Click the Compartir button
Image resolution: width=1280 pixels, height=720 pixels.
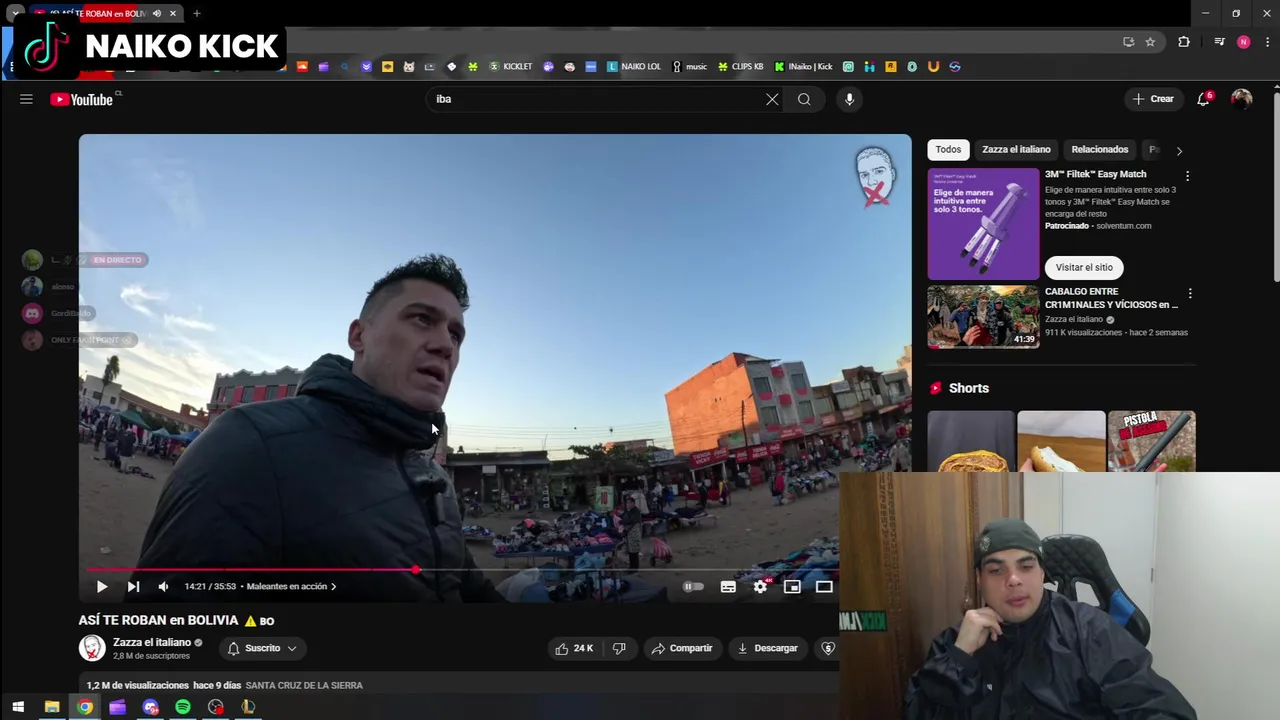(x=682, y=648)
